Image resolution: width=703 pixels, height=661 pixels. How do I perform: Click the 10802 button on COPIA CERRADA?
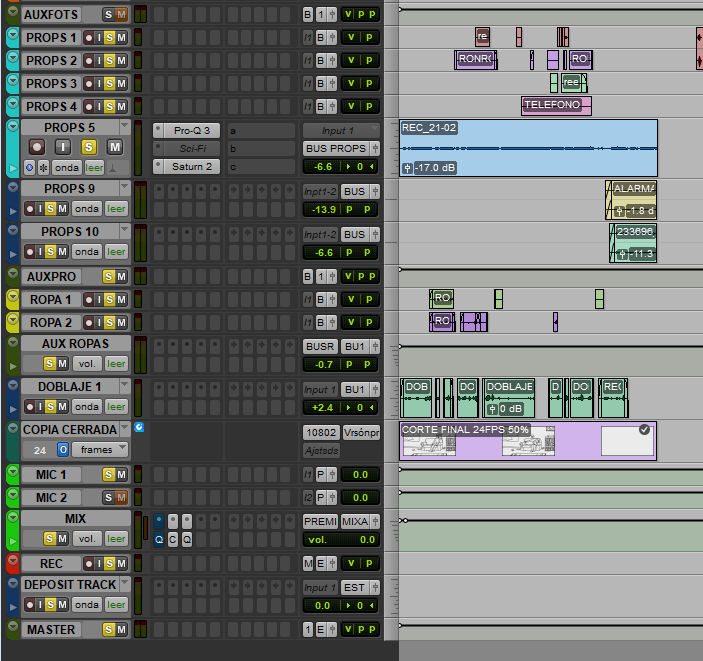tap(321, 433)
